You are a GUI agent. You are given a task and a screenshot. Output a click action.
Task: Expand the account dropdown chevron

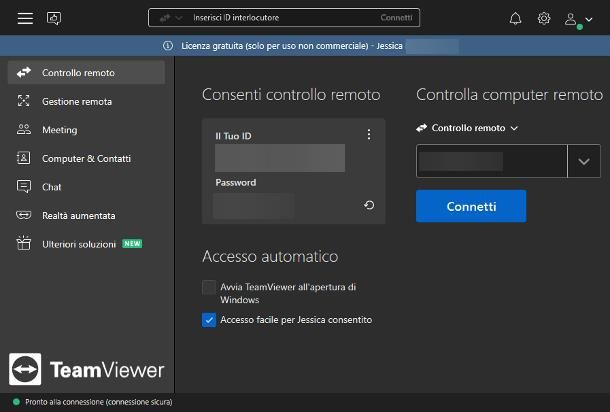point(589,19)
